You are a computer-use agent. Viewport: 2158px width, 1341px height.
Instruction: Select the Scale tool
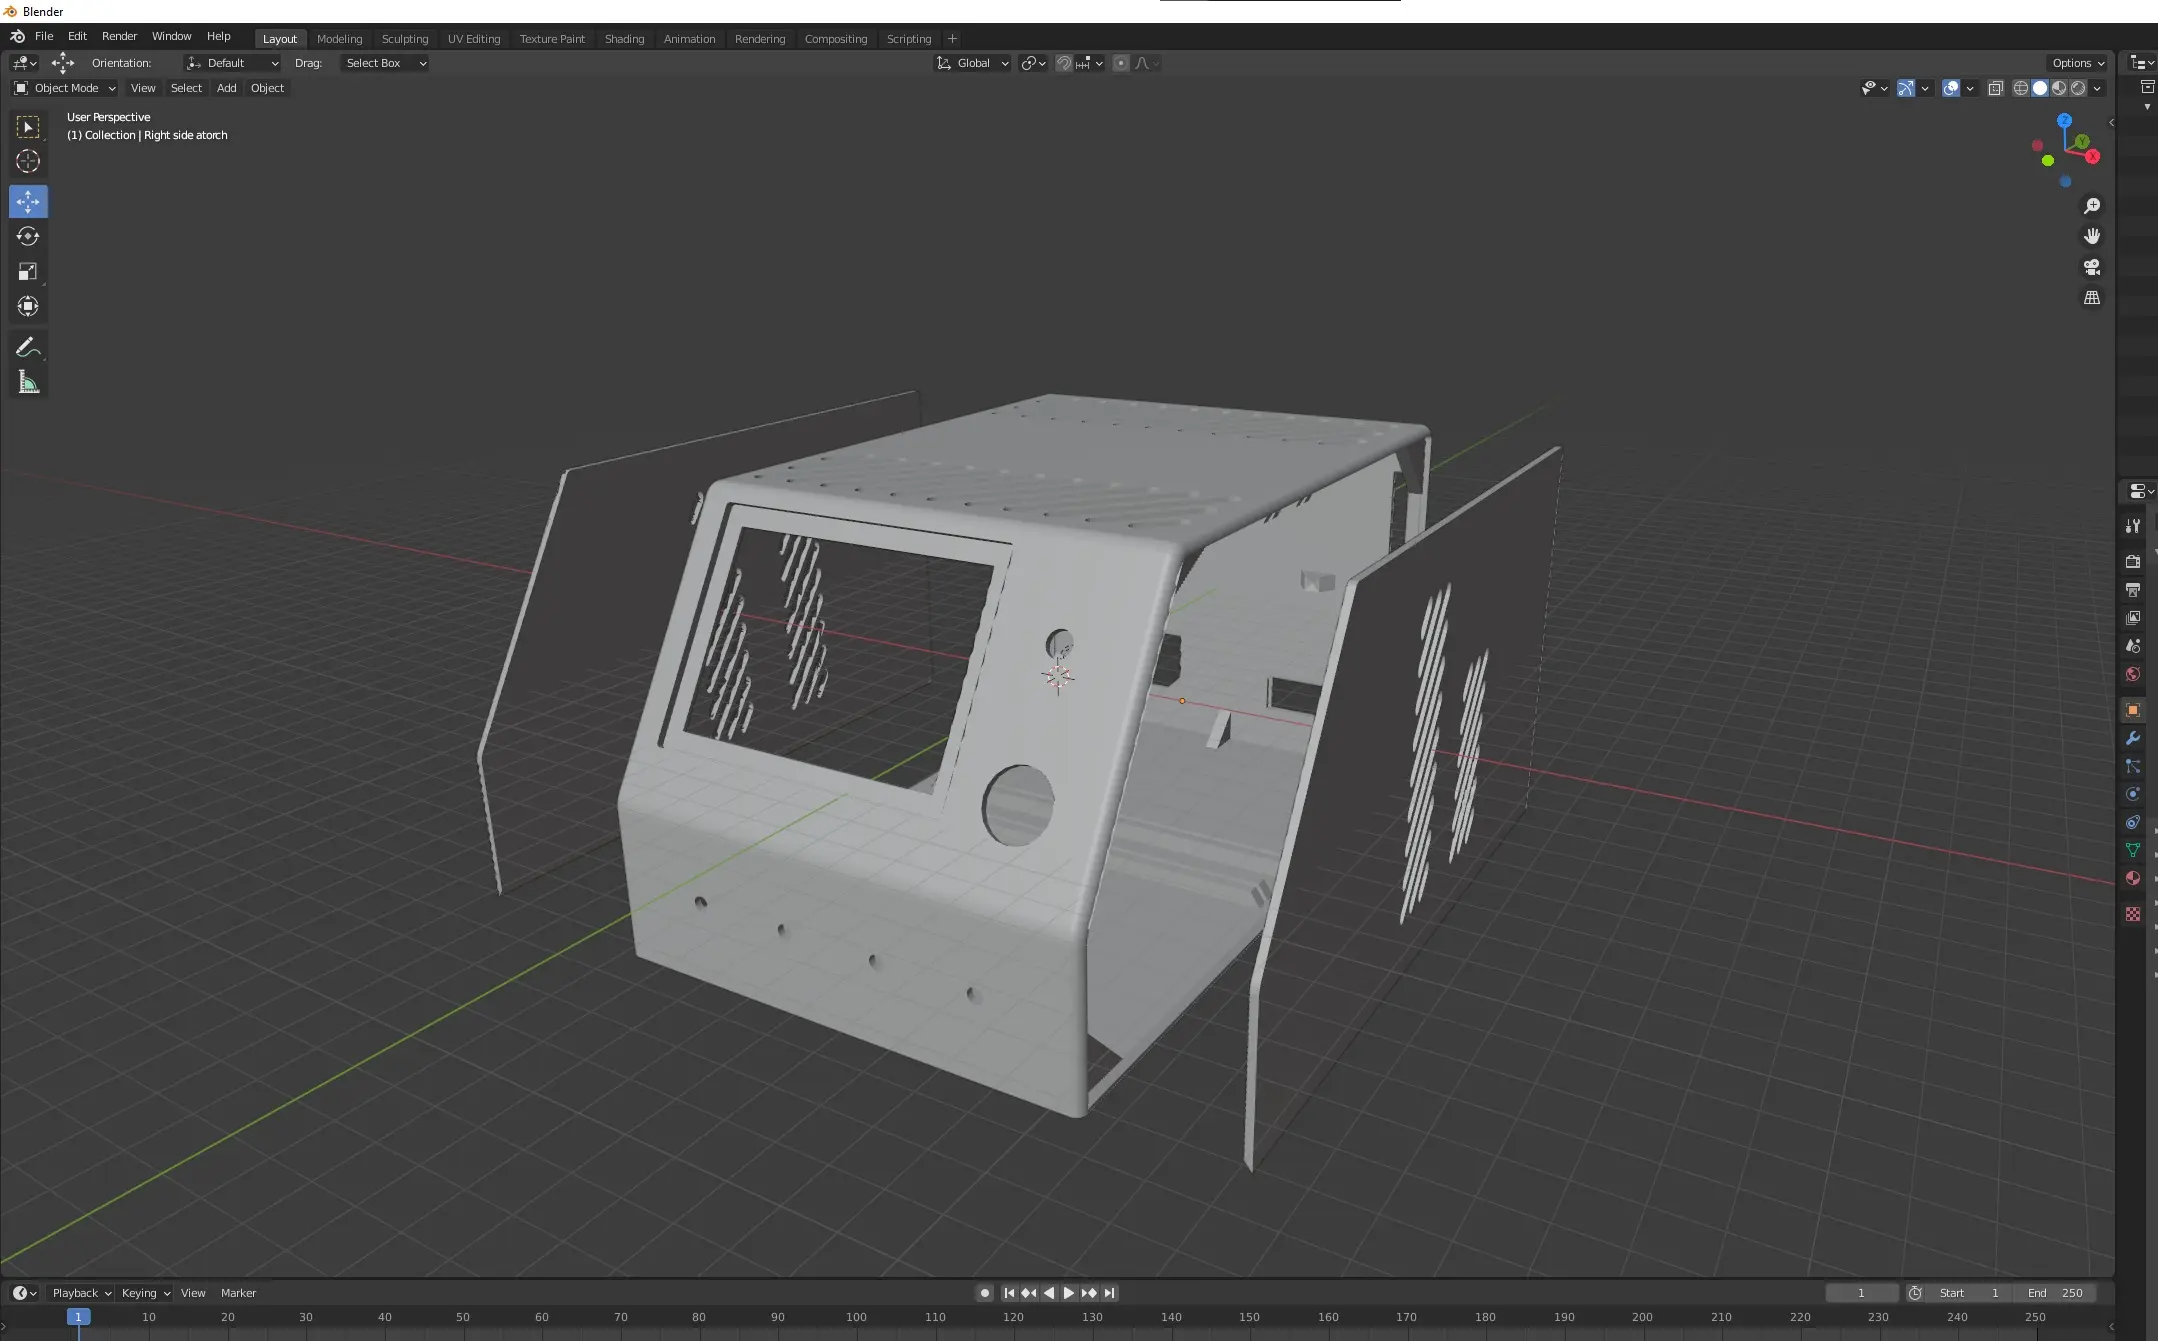click(x=28, y=272)
